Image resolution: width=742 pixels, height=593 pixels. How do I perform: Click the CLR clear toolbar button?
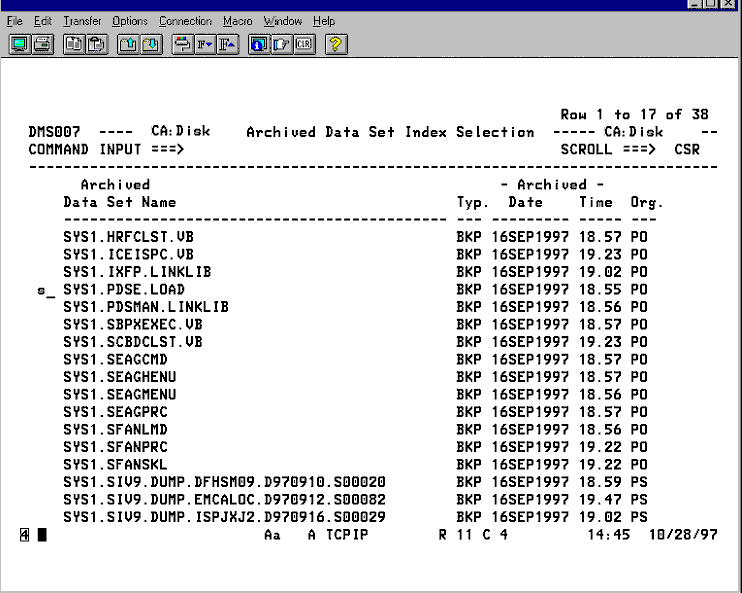(303, 44)
